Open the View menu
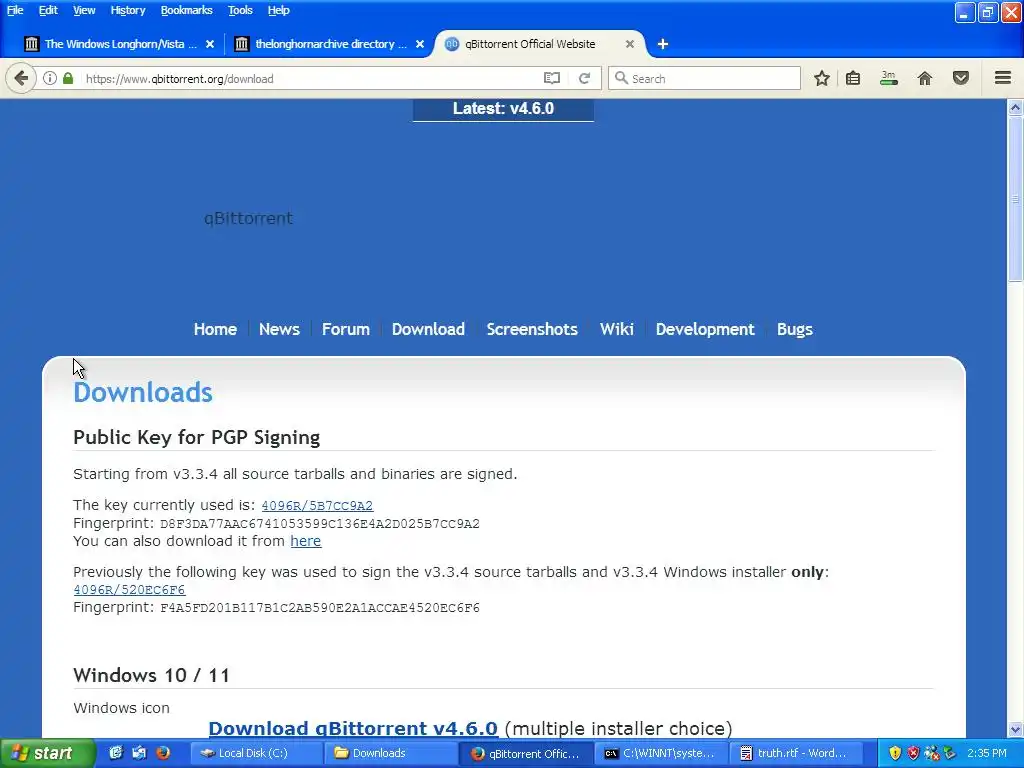This screenshot has width=1024, height=768. [84, 10]
